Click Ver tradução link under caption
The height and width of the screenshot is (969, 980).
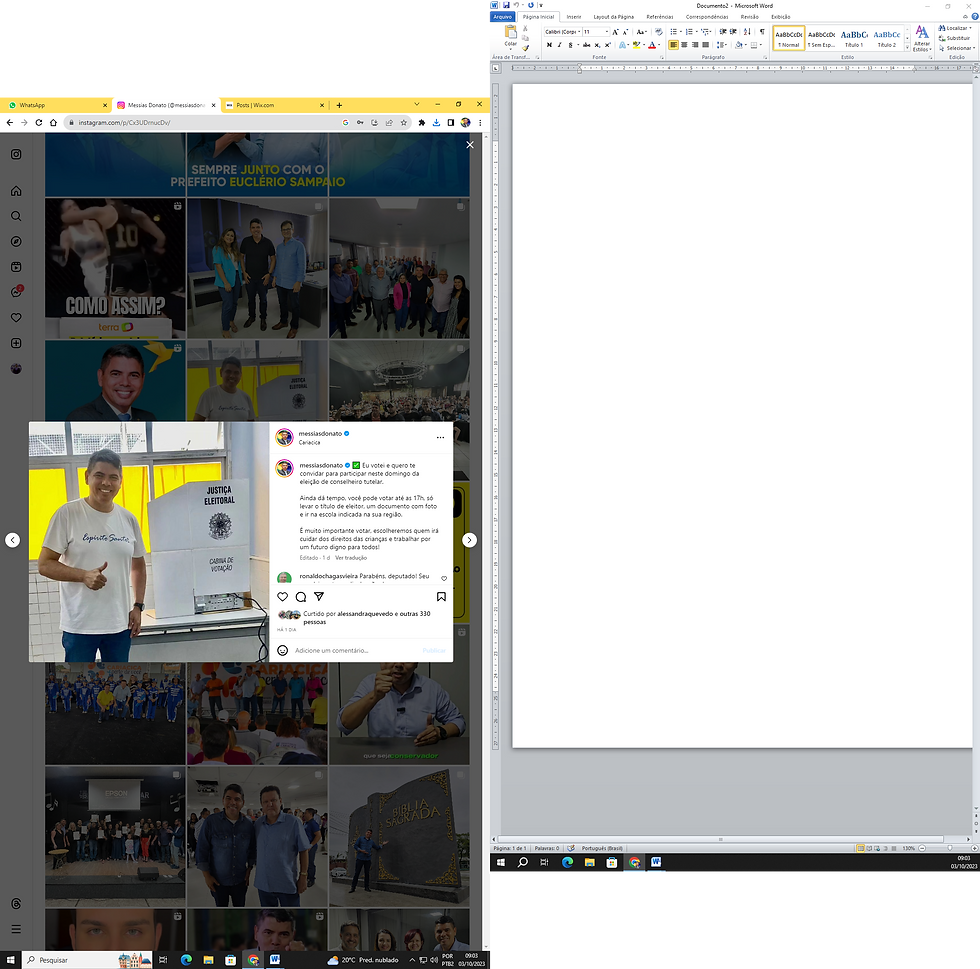tap(351, 558)
